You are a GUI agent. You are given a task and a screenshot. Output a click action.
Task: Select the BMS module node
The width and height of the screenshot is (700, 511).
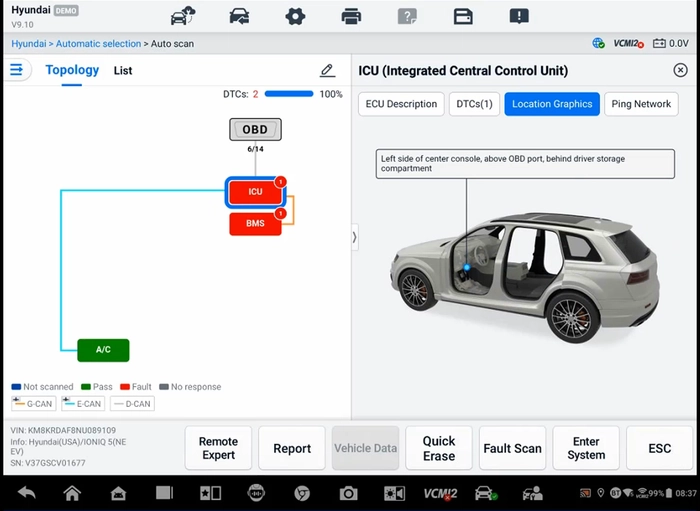(255, 224)
